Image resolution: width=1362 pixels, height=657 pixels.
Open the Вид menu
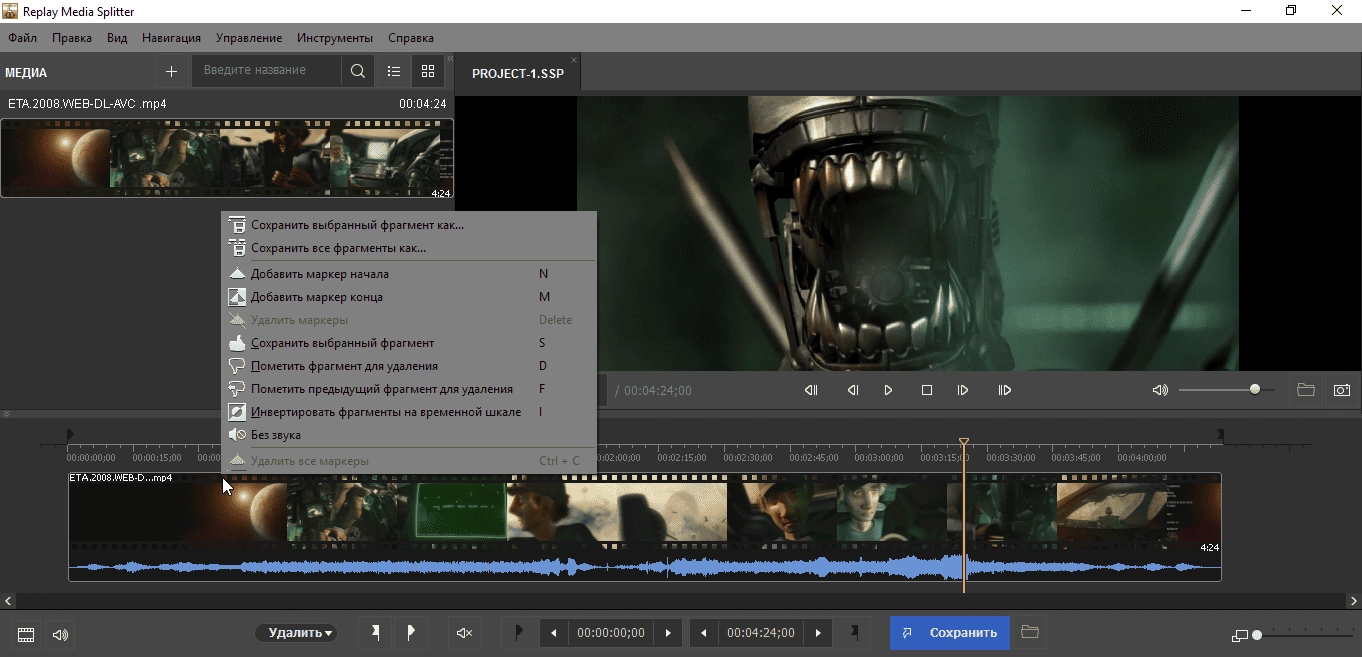pyautogui.click(x=117, y=38)
